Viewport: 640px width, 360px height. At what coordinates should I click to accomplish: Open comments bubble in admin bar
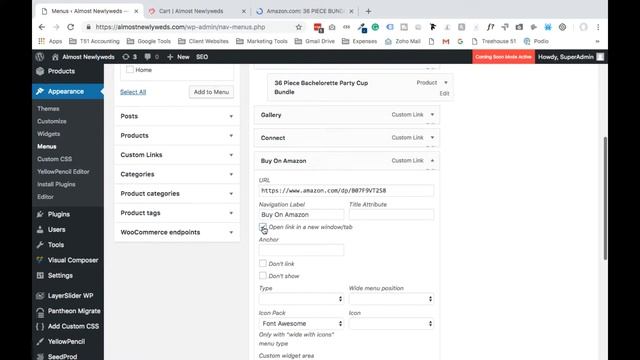tap(151, 57)
